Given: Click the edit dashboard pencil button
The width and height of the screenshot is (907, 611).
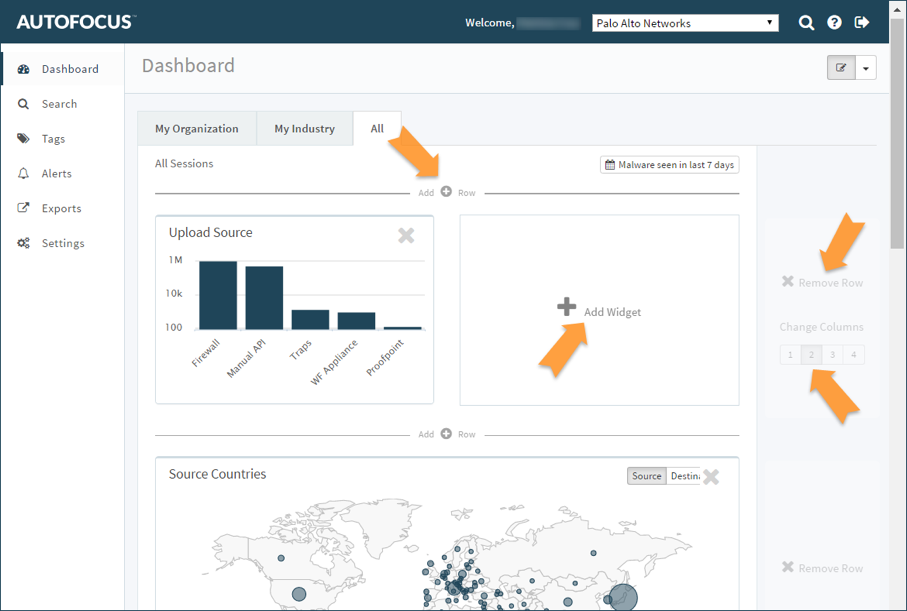Looking at the screenshot, I should (841, 68).
